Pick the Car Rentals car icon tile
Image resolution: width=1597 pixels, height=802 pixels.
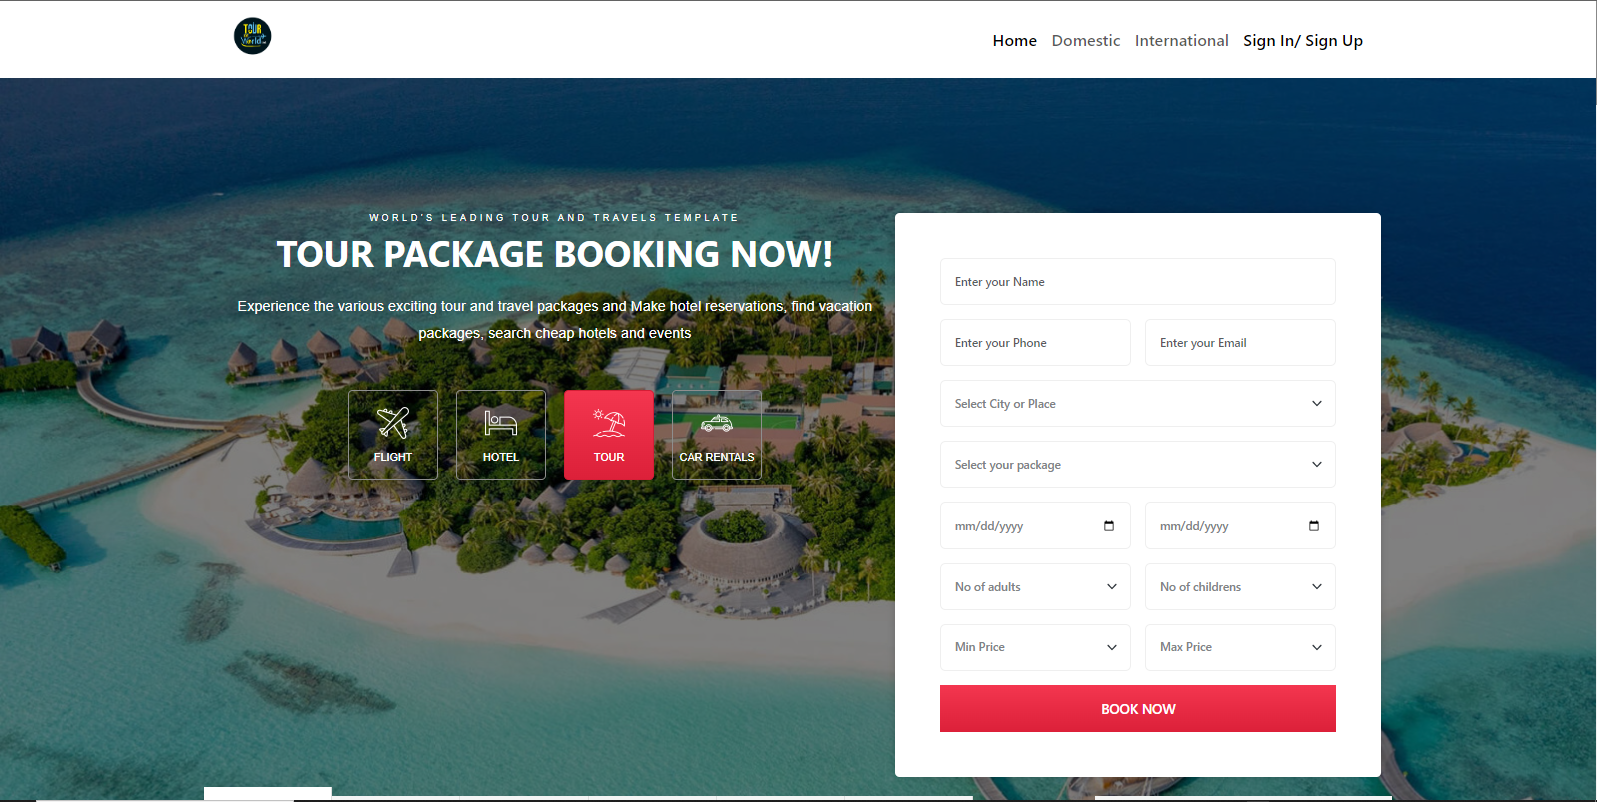pyautogui.click(x=717, y=435)
